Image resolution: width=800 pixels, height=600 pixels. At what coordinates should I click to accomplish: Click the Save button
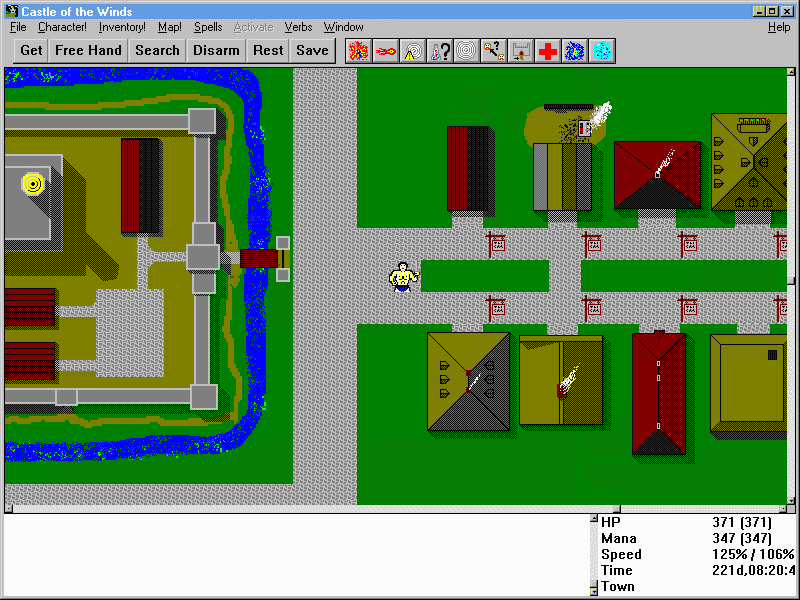(x=312, y=50)
